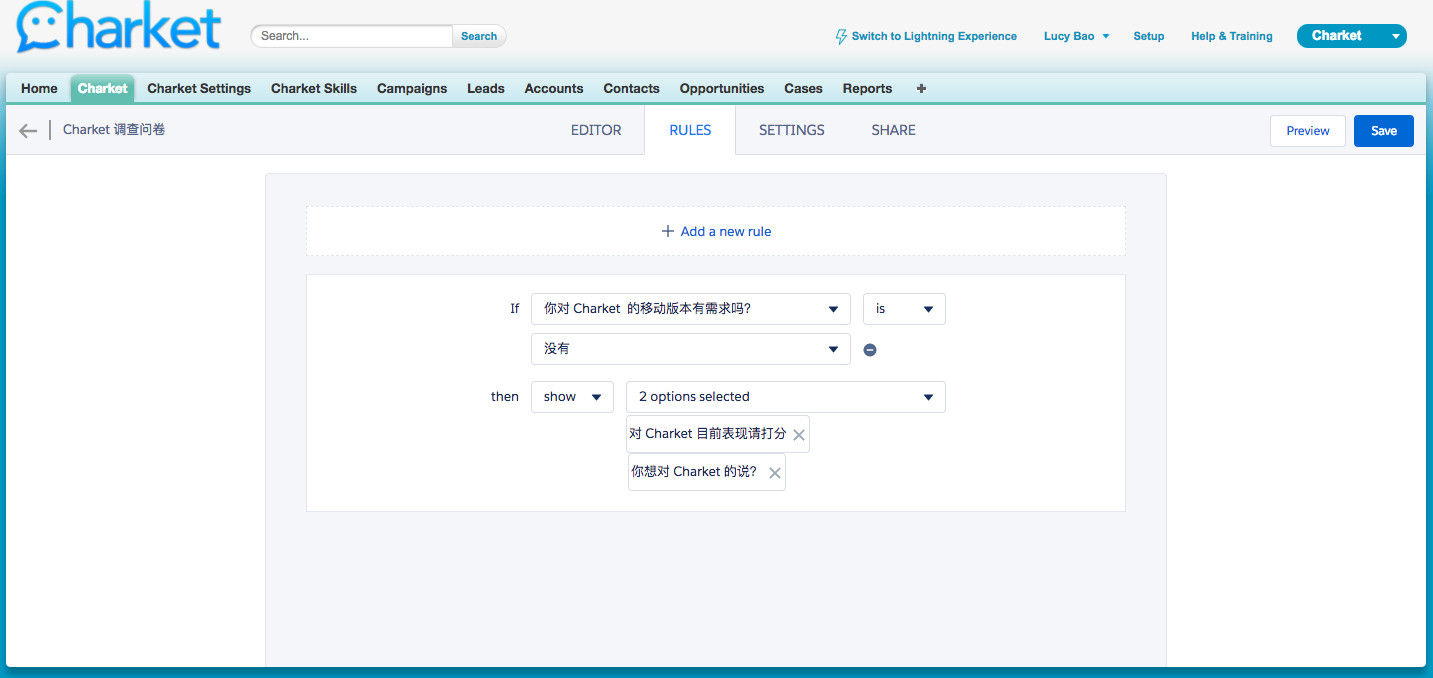Screen dimensions: 1433x678
Task: Open the question dropdown '你对 Charket 的移动版本有需求吗?'
Action: [690, 309]
